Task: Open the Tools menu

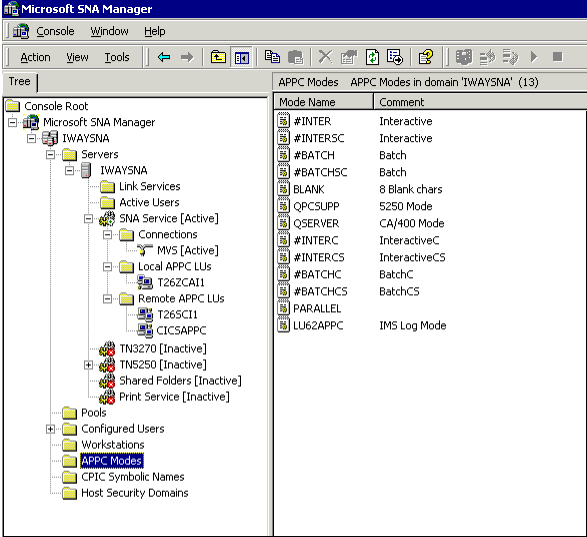Action: (x=117, y=57)
